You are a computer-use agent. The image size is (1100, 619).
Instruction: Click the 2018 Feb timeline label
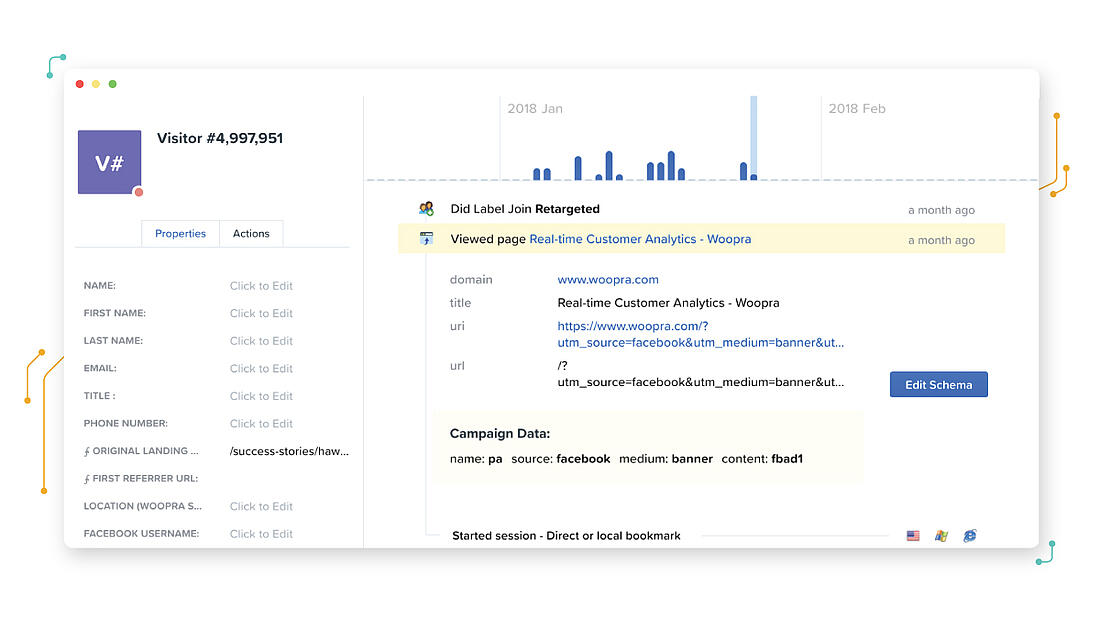click(857, 109)
